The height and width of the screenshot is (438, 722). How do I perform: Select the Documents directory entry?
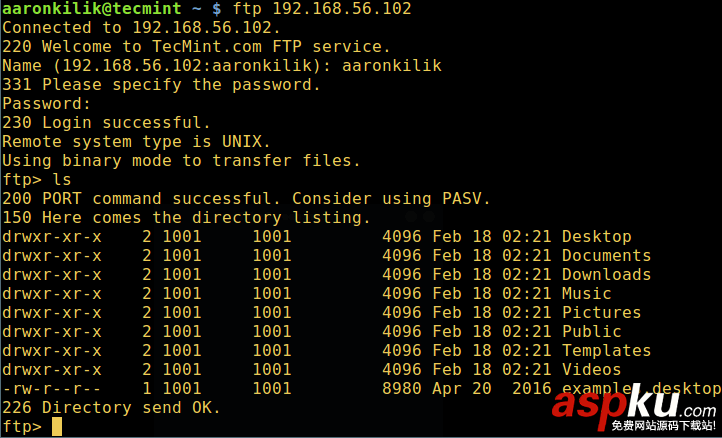click(606, 256)
